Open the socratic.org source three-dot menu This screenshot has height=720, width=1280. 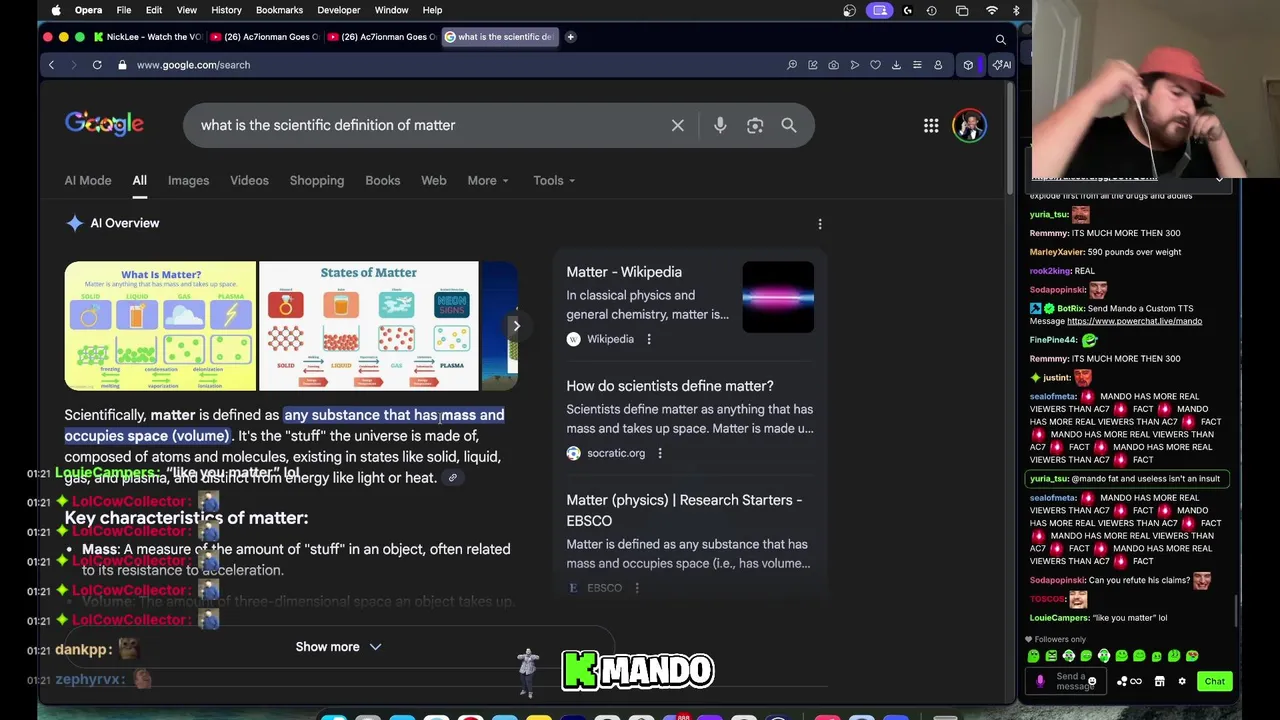tap(660, 453)
